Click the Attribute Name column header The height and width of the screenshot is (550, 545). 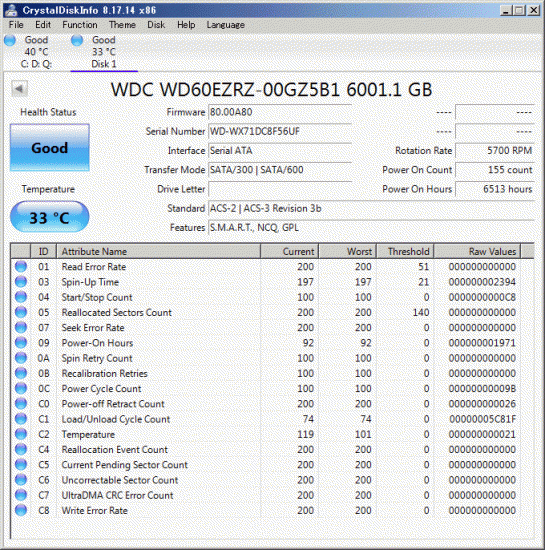[x=159, y=251]
